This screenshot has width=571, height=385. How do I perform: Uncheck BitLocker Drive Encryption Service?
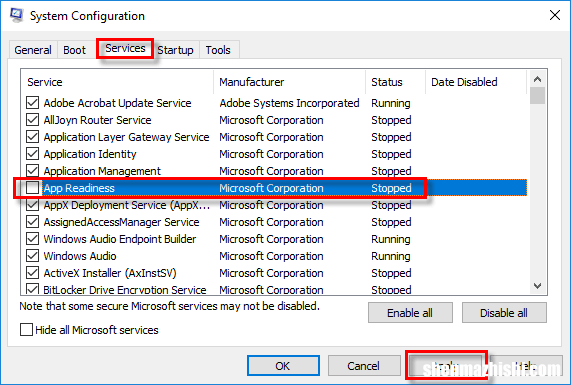32,289
